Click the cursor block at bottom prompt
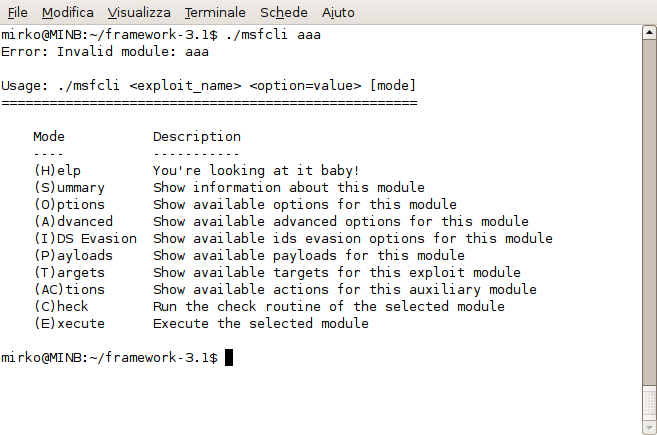The width and height of the screenshot is (657, 435). click(229, 357)
